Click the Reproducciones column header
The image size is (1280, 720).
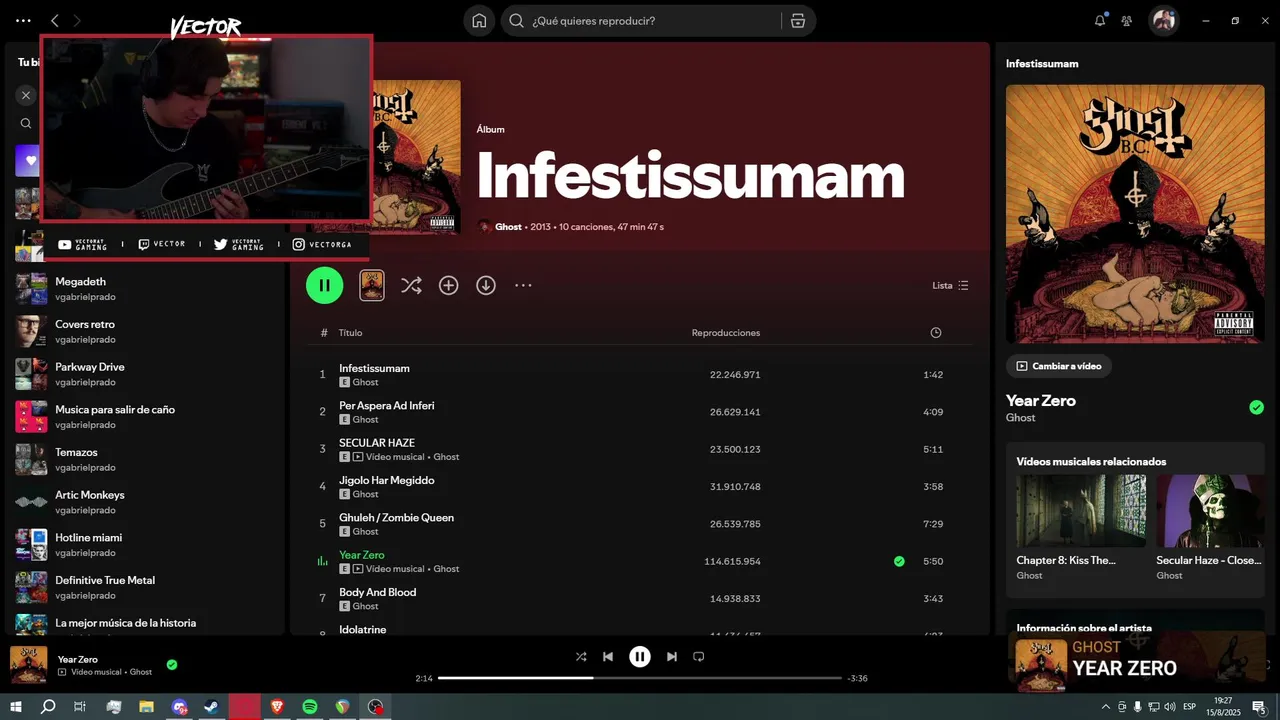[x=726, y=332]
